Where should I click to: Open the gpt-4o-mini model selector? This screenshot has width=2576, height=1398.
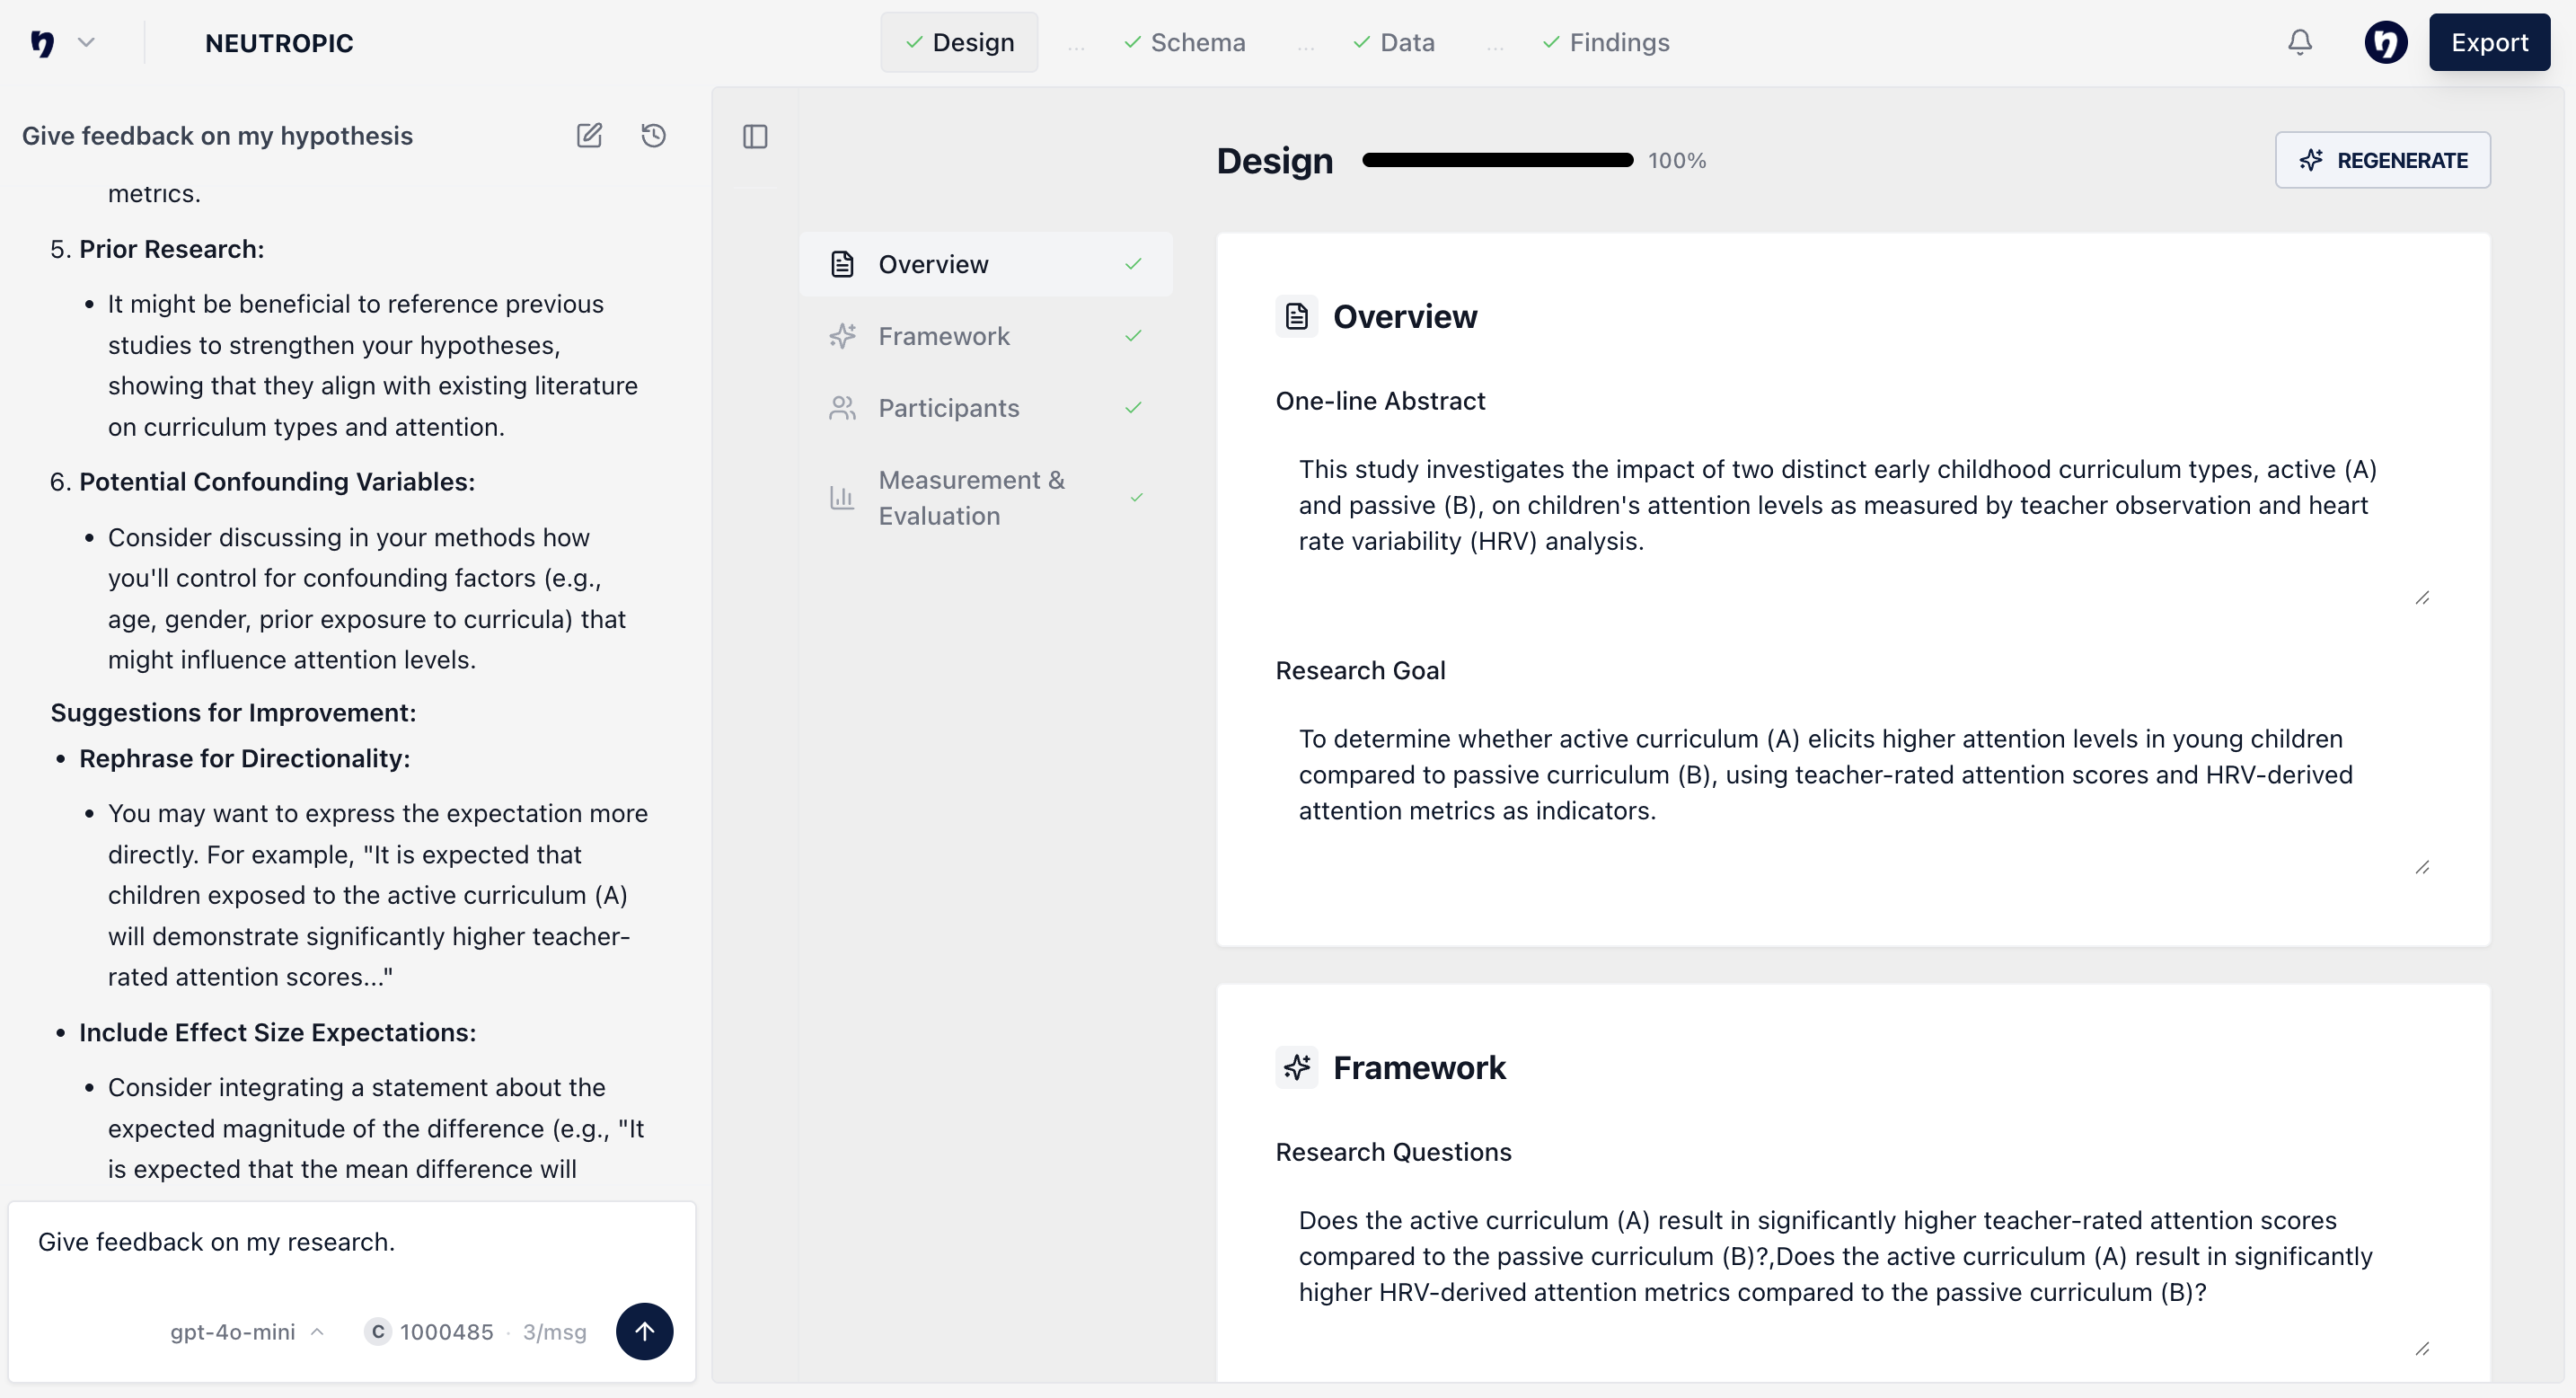[x=245, y=1331]
